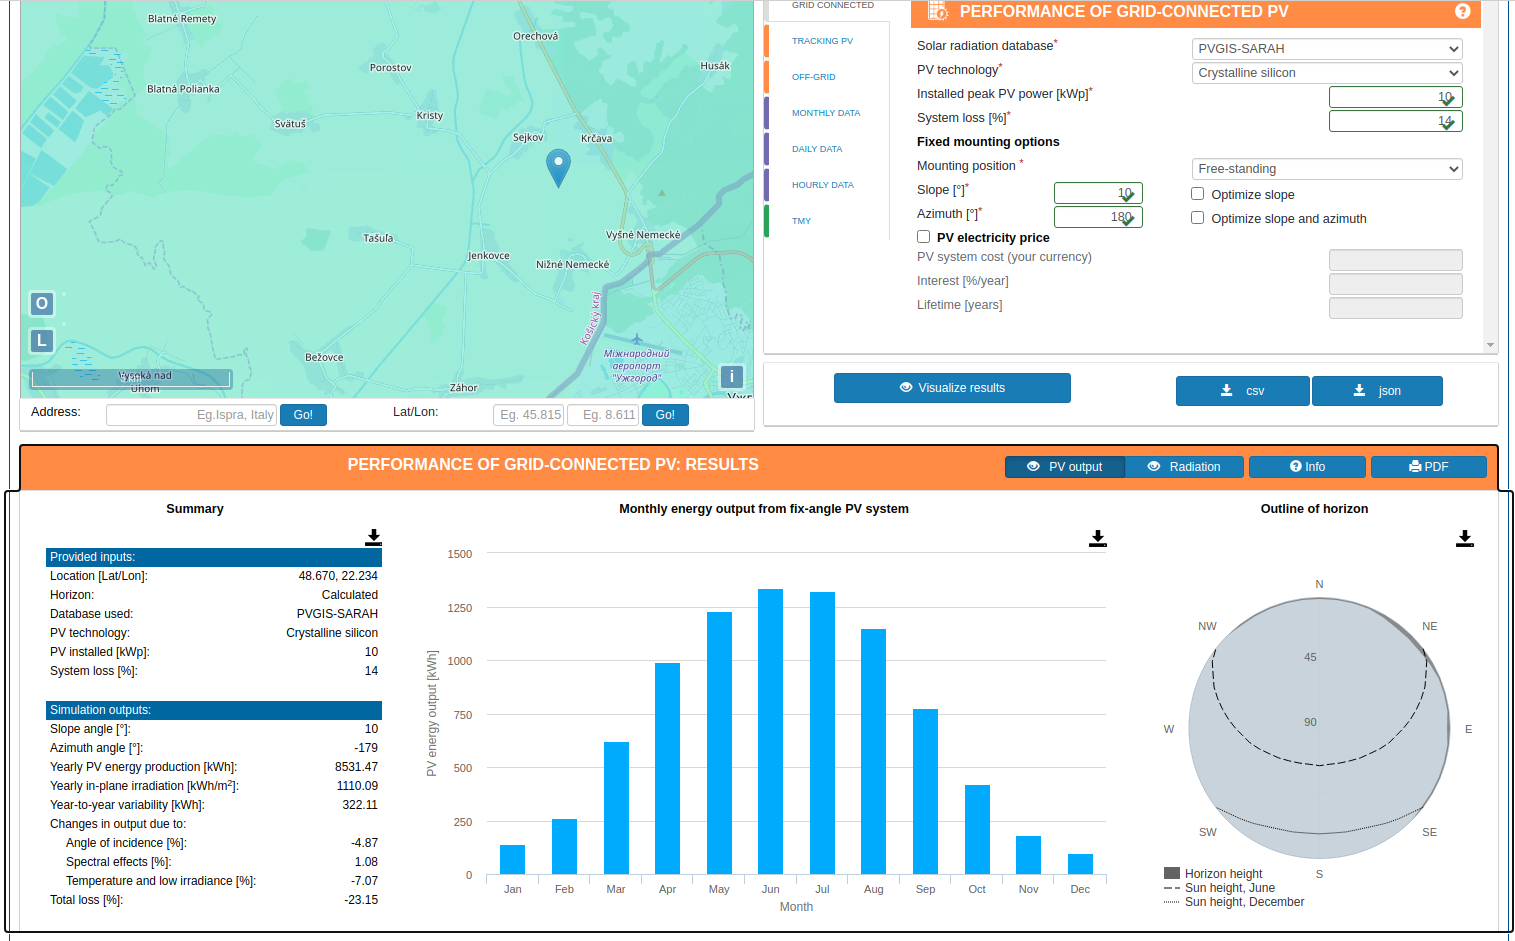Screen dimensions: 1515x941
Task: Download the Summary data
Action: [373, 537]
